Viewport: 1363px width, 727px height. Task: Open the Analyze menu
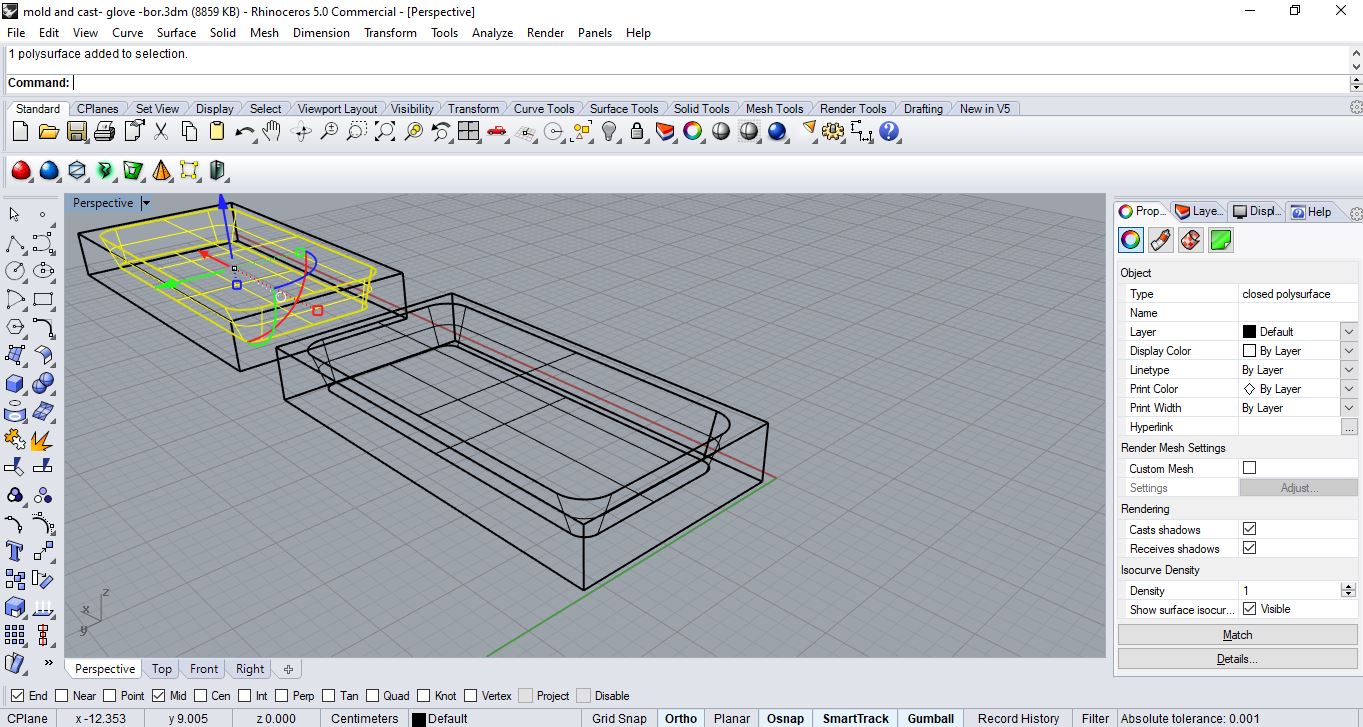(492, 33)
